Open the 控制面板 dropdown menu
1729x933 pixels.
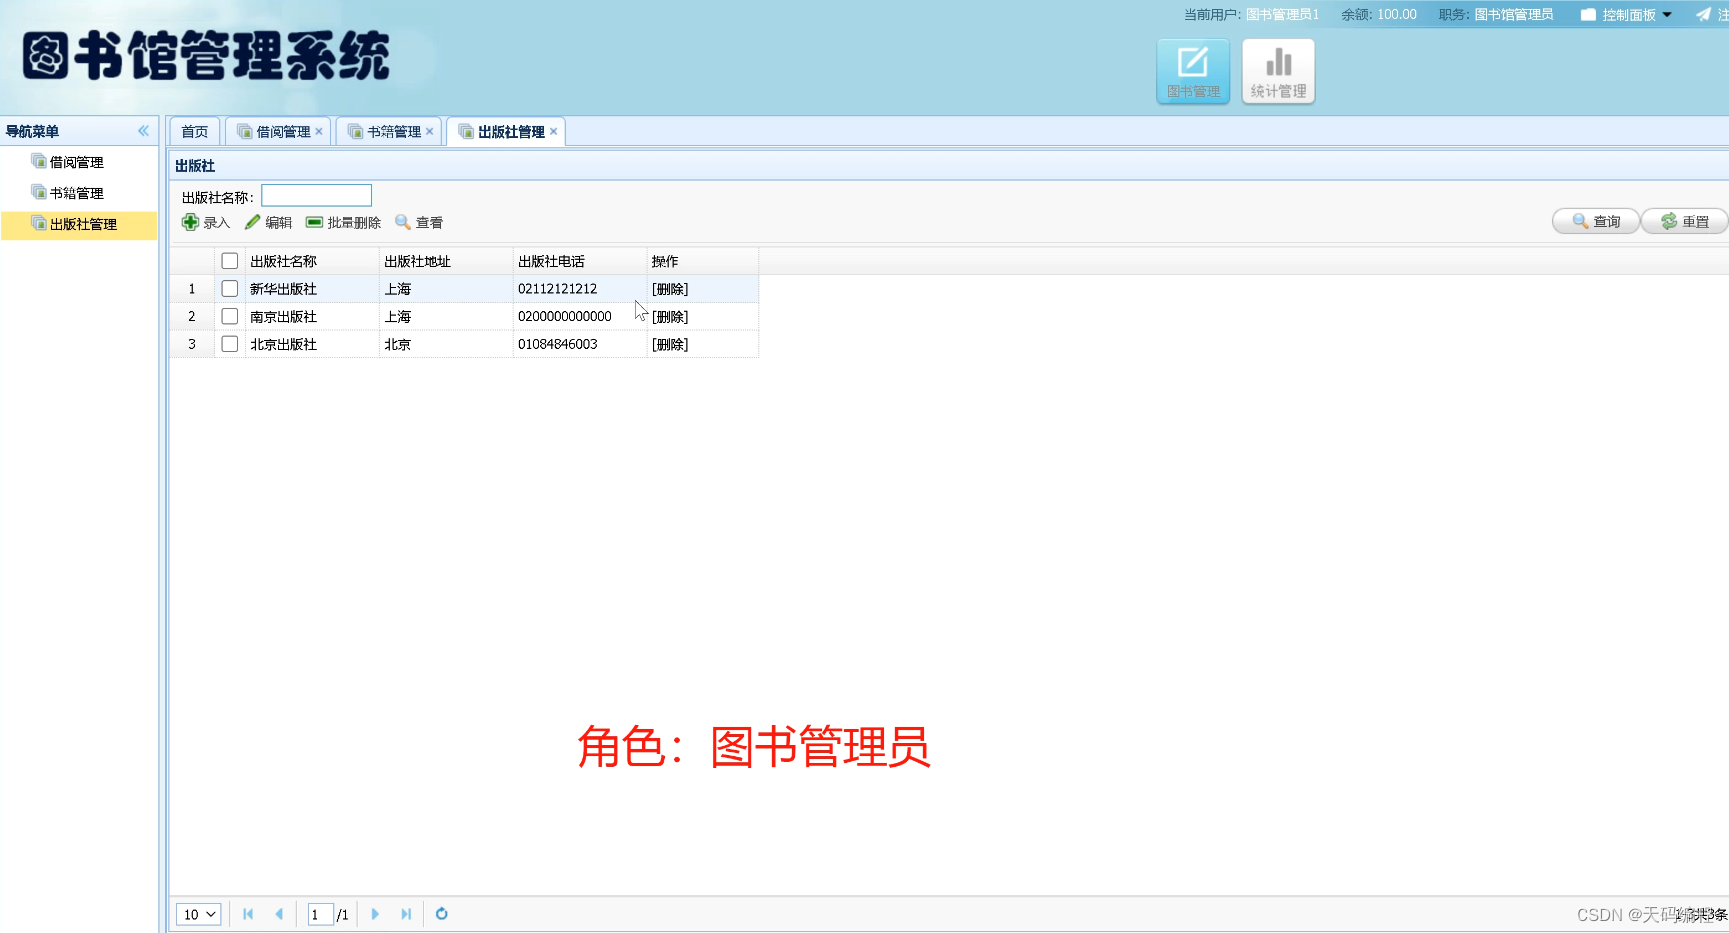(1627, 14)
